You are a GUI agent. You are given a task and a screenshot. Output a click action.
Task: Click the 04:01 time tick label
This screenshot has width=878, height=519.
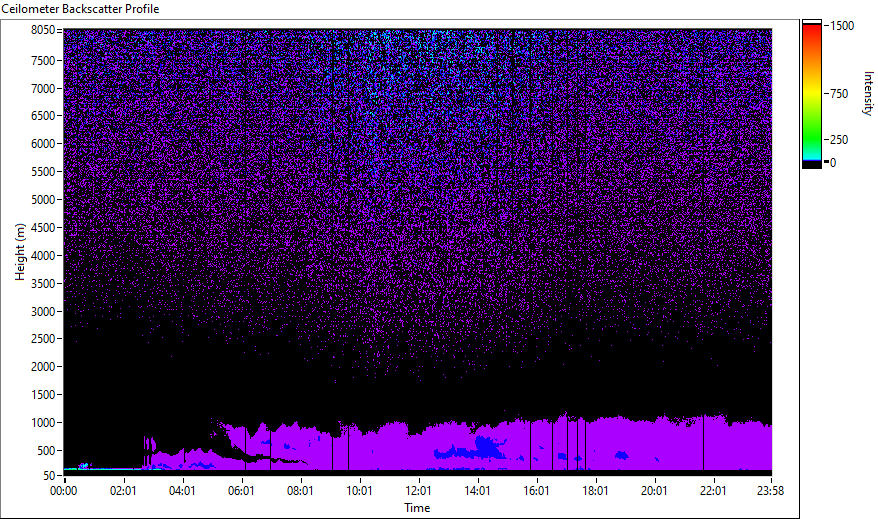coord(182,491)
